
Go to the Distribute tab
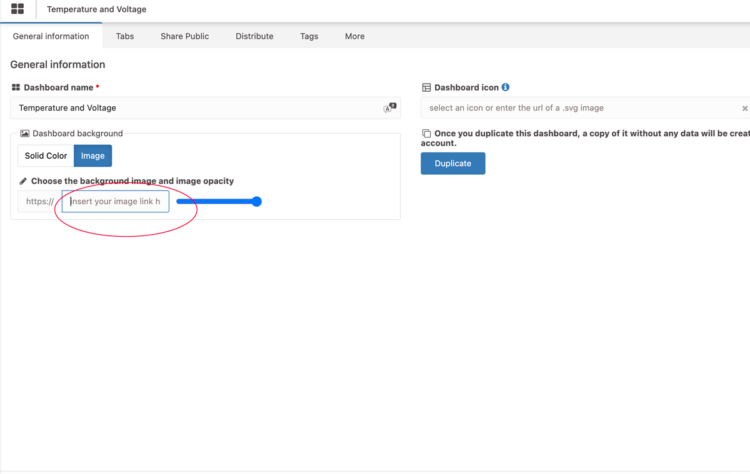pos(254,36)
